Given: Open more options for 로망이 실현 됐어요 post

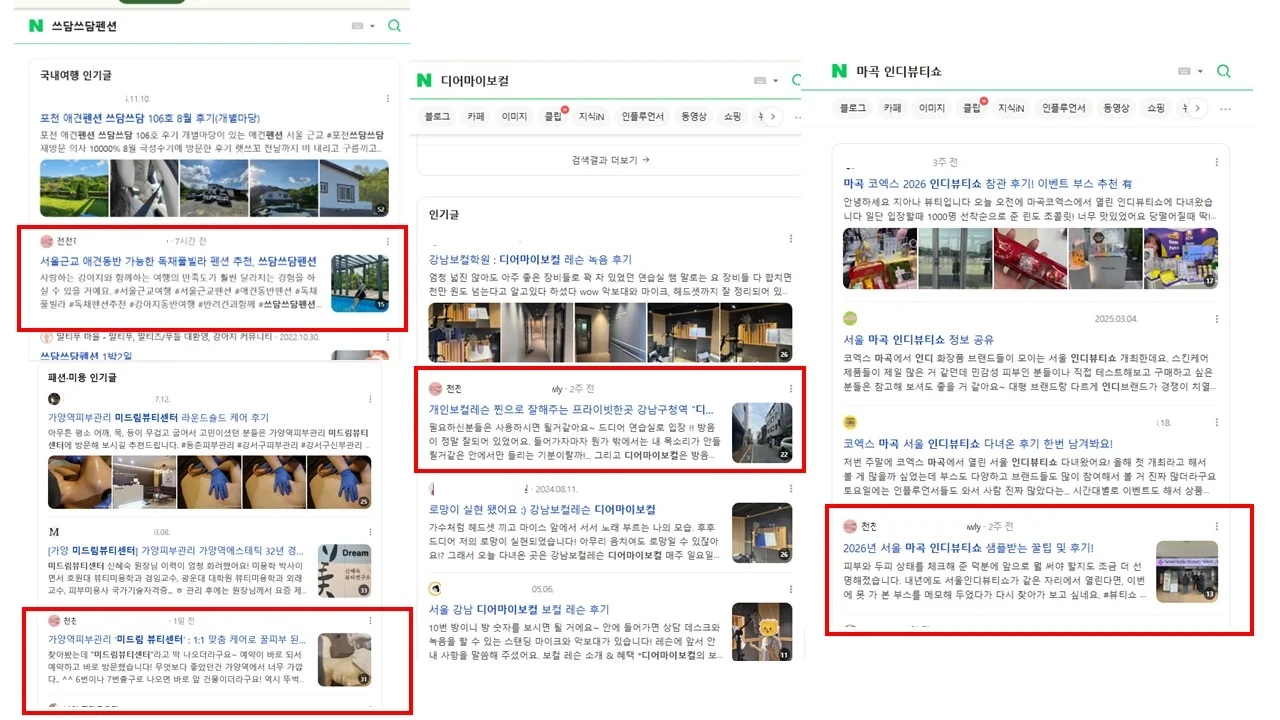Looking at the screenshot, I should click(x=791, y=489).
